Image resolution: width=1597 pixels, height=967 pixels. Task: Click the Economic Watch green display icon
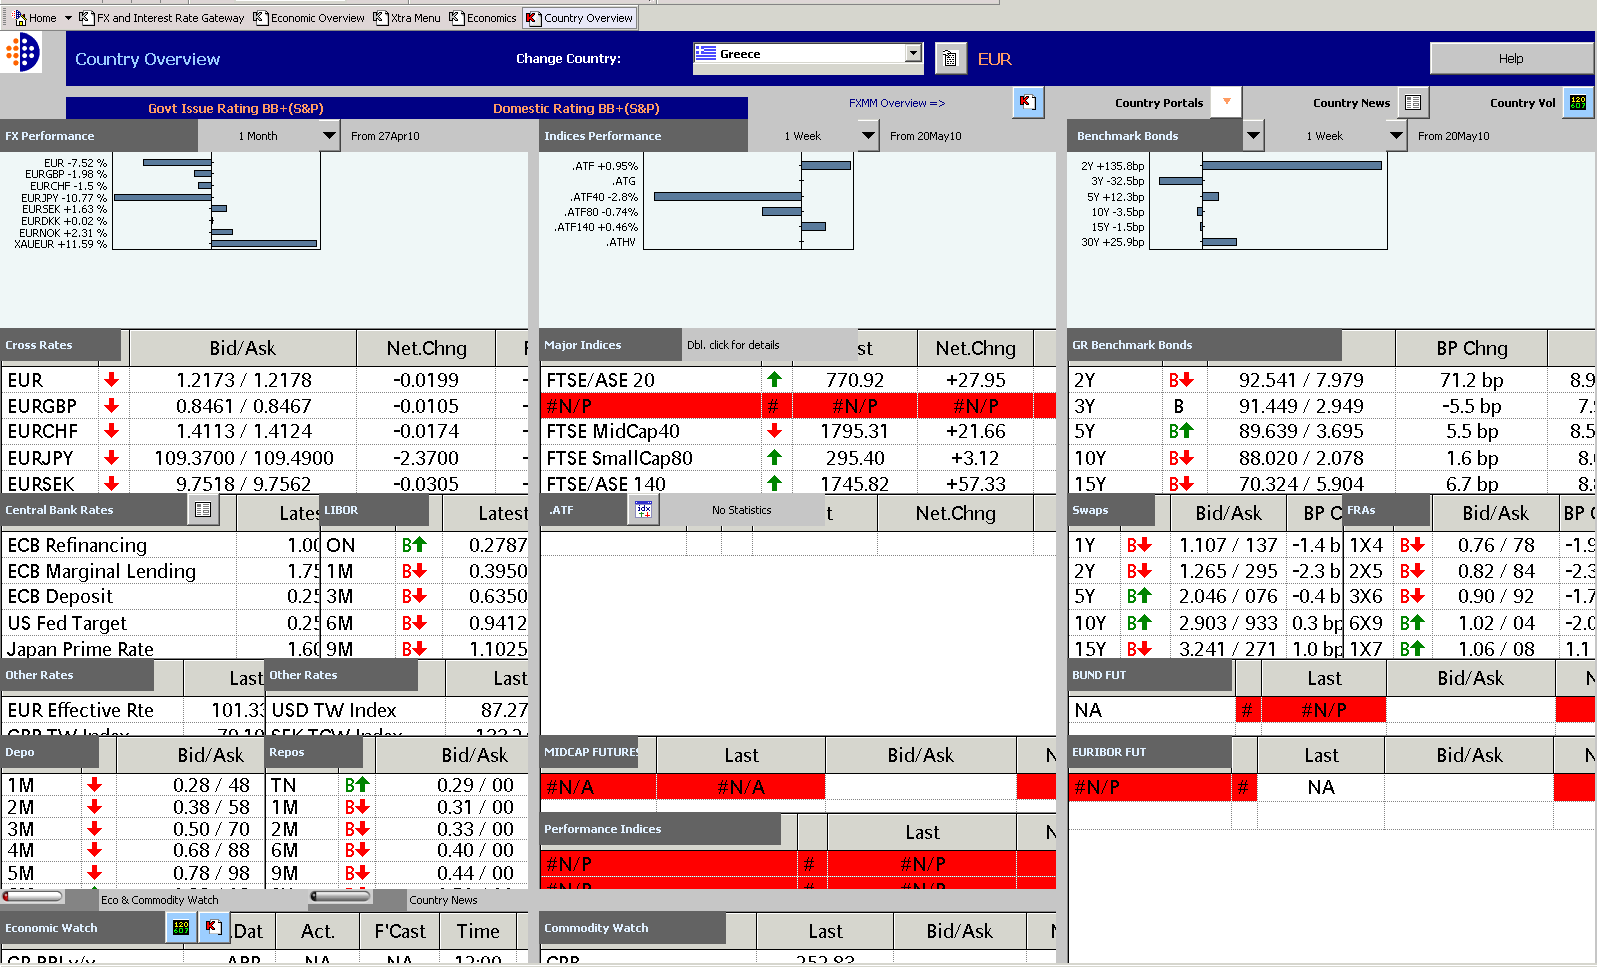[x=181, y=927]
